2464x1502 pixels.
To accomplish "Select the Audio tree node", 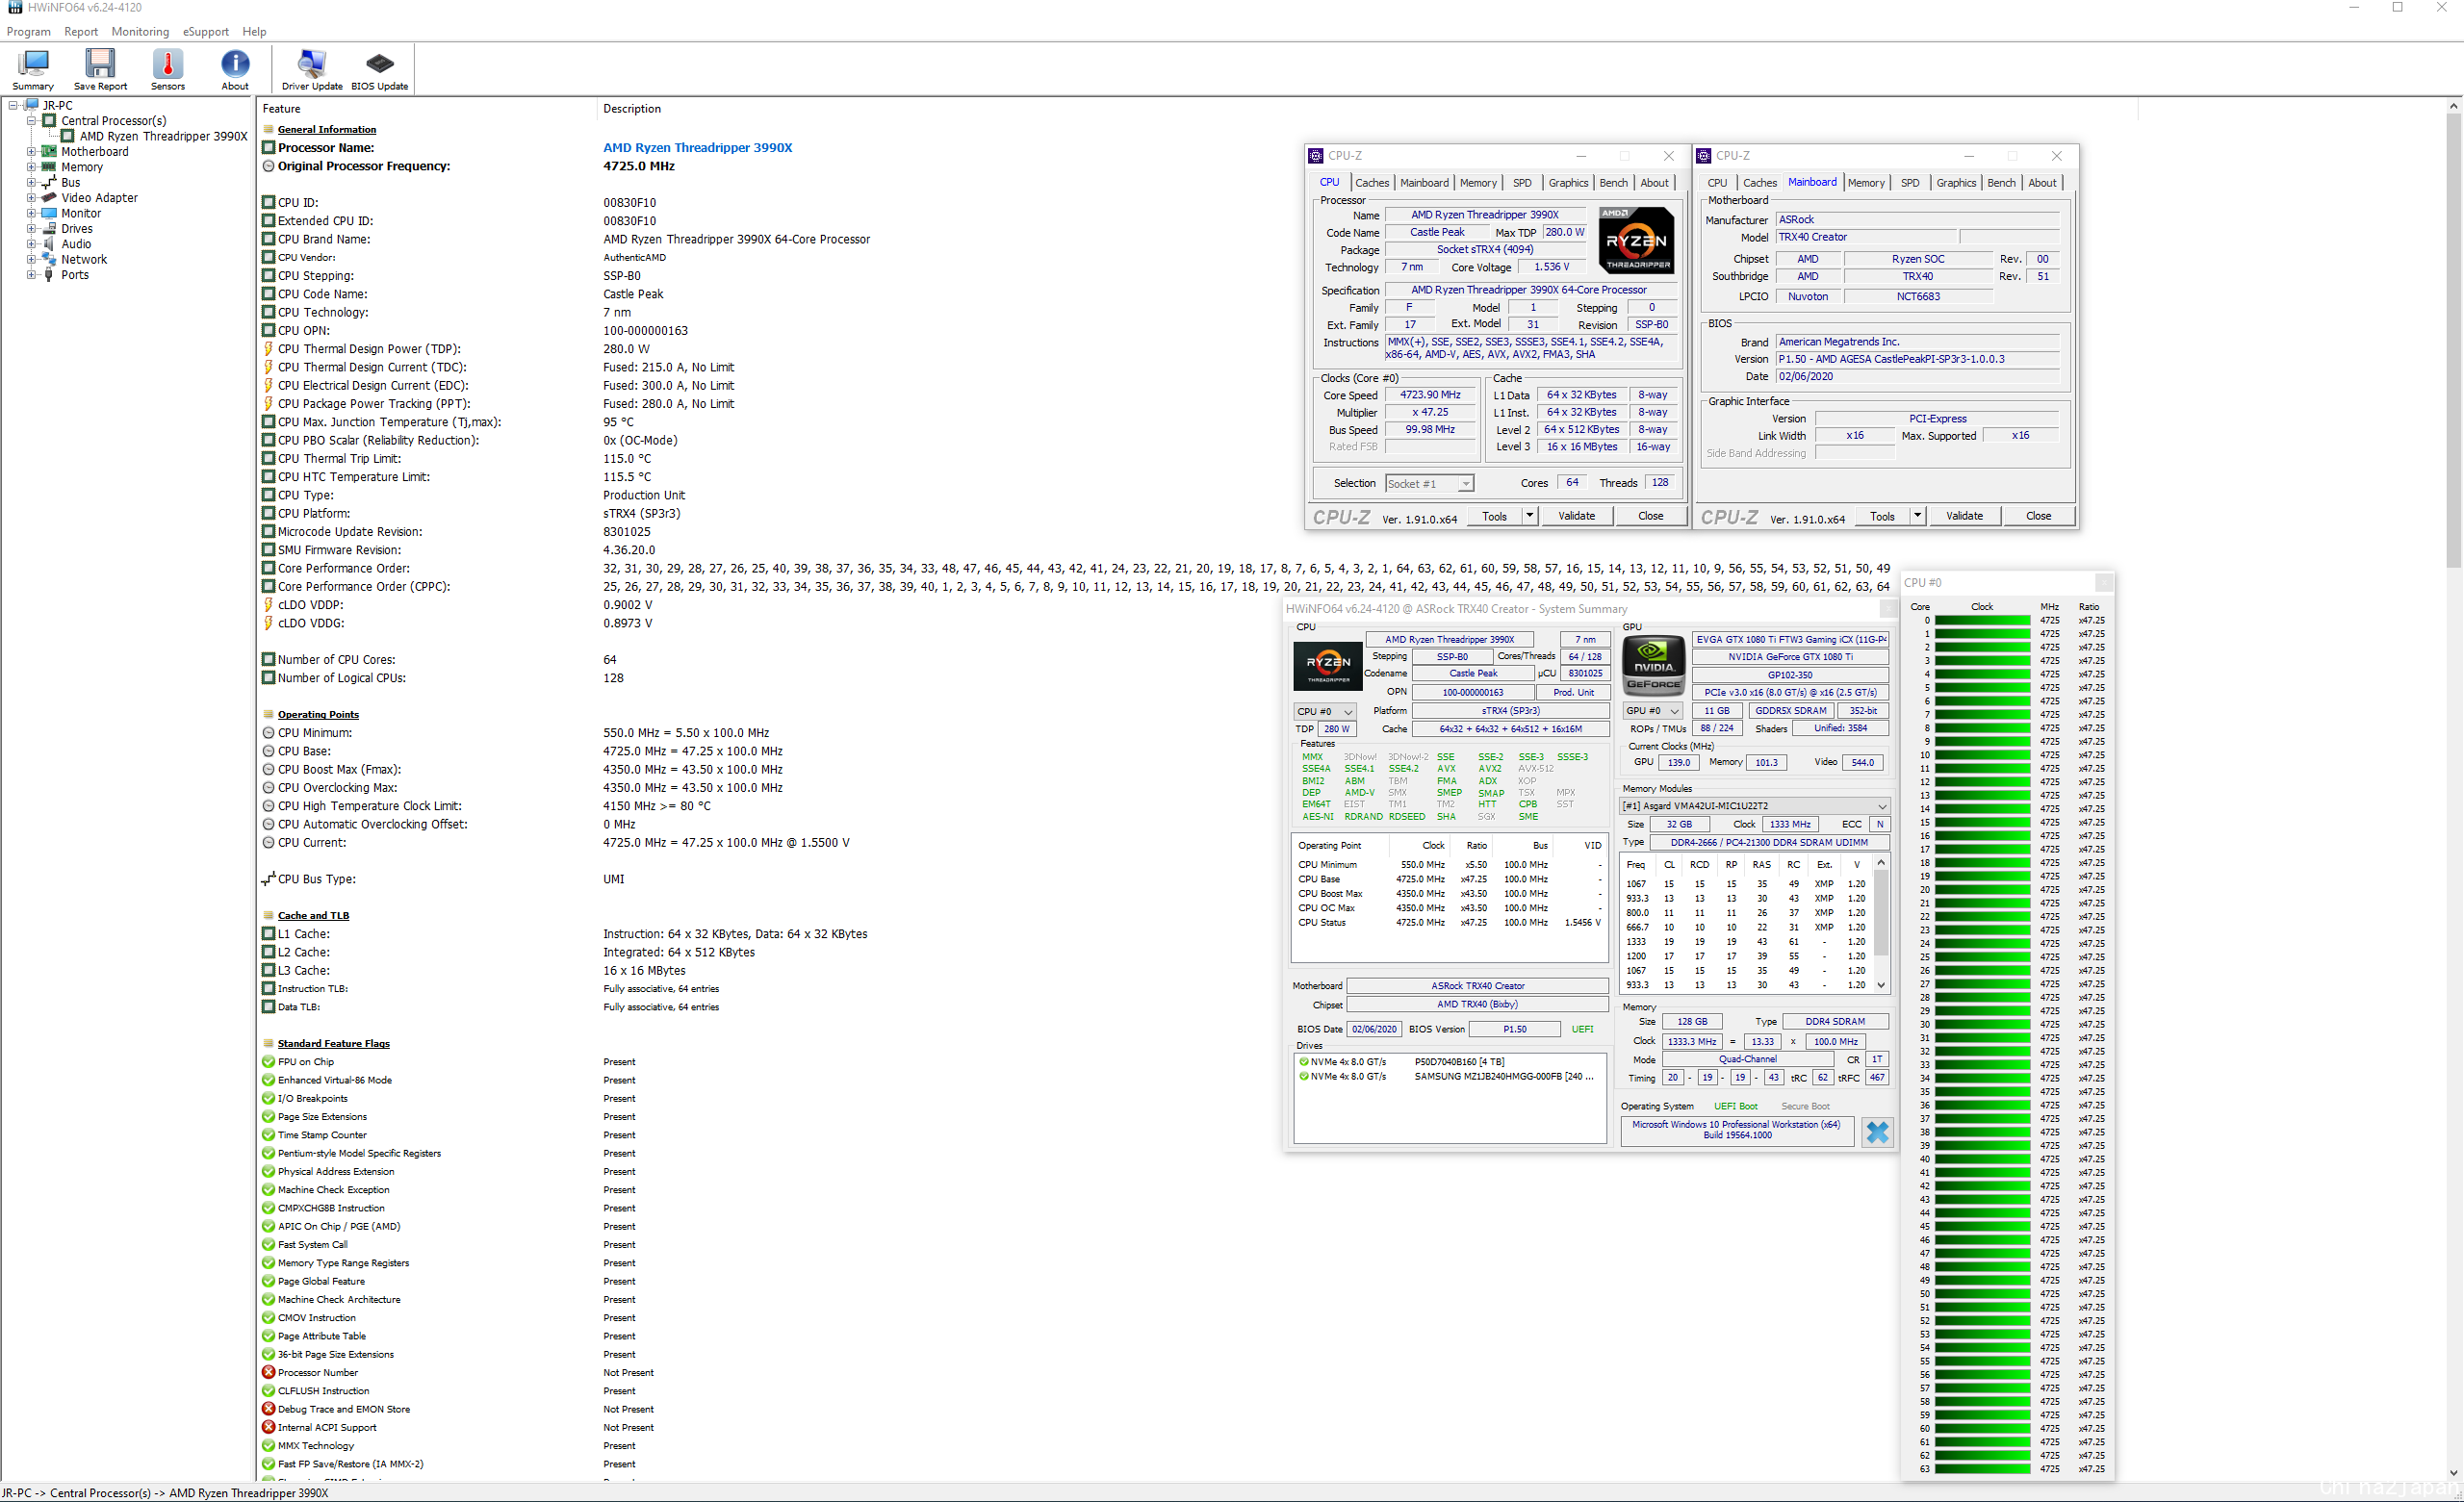I will pyautogui.click(x=76, y=244).
